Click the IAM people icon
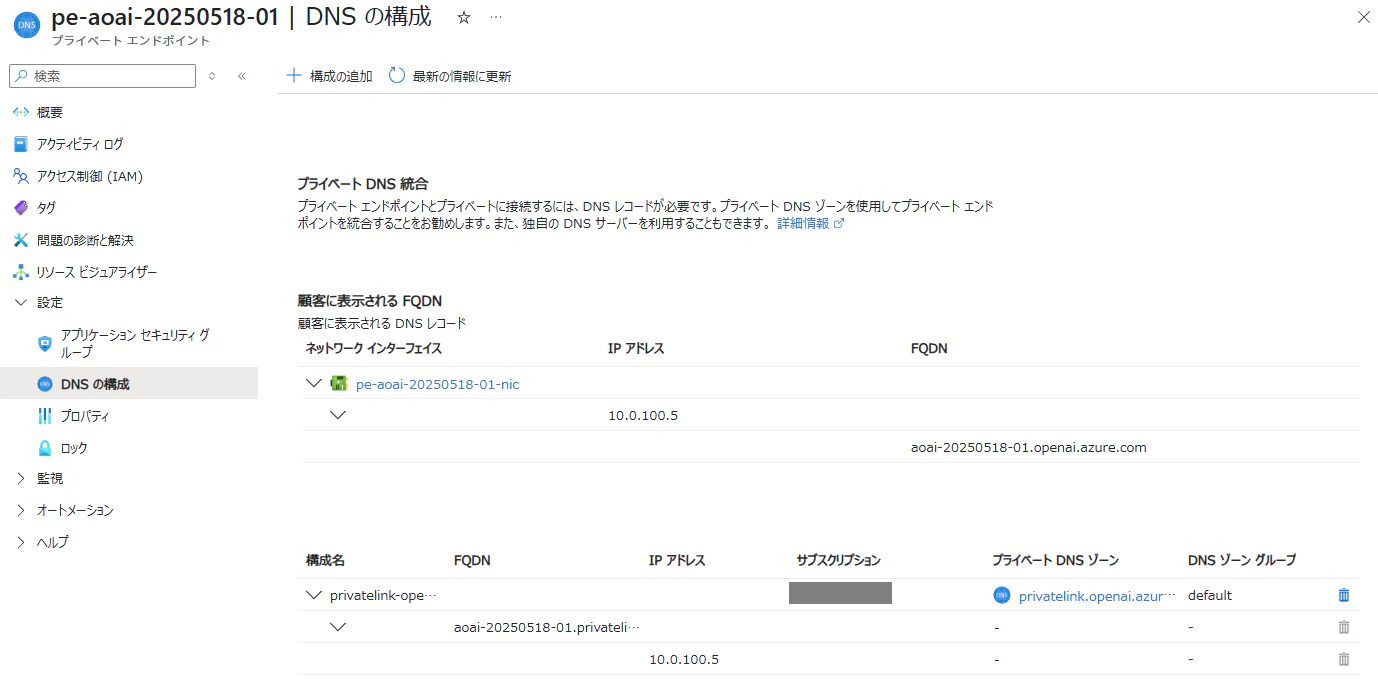1378x695 pixels. click(21, 176)
